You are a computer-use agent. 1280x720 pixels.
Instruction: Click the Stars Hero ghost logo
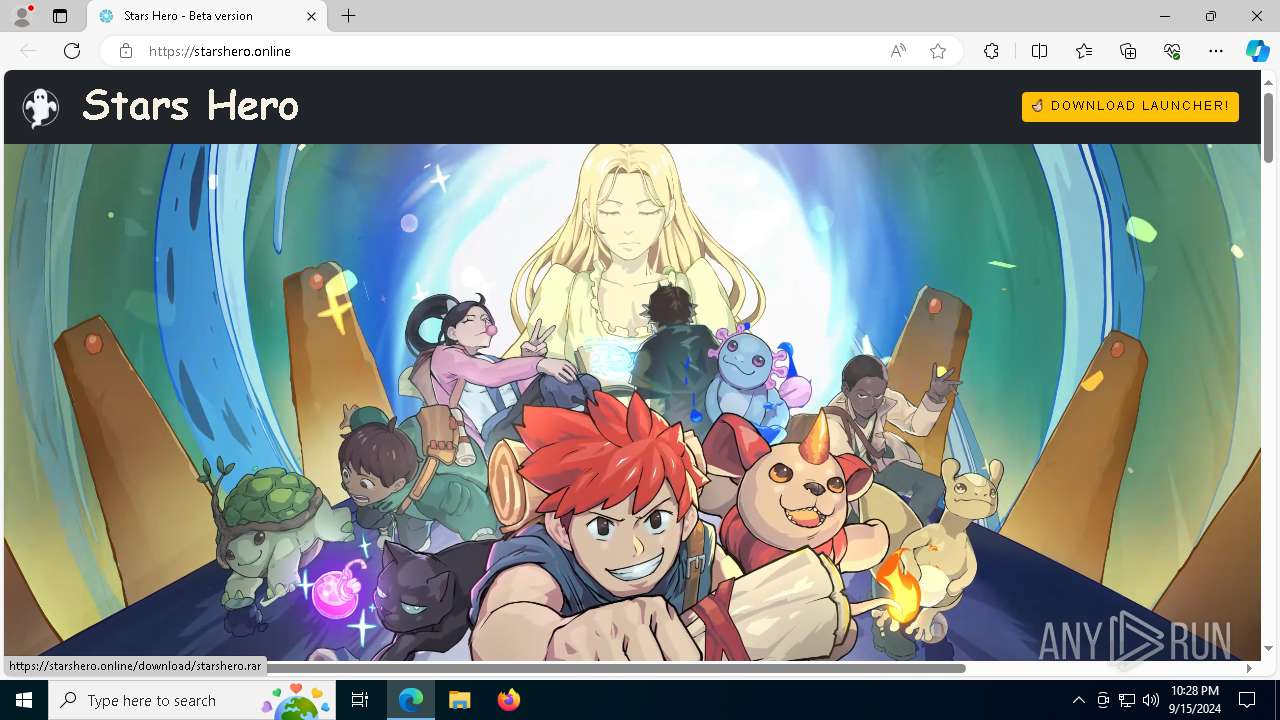coord(41,107)
